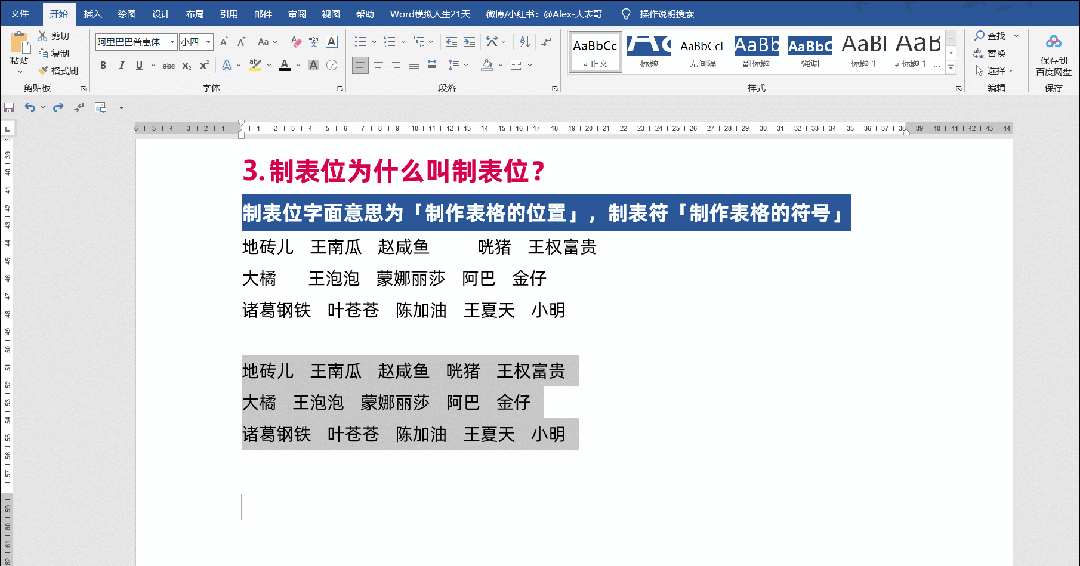Image resolution: width=1080 pixels, height=566 pixels.
Task: Click the Cut scissors icon
Action: point(43,36)
